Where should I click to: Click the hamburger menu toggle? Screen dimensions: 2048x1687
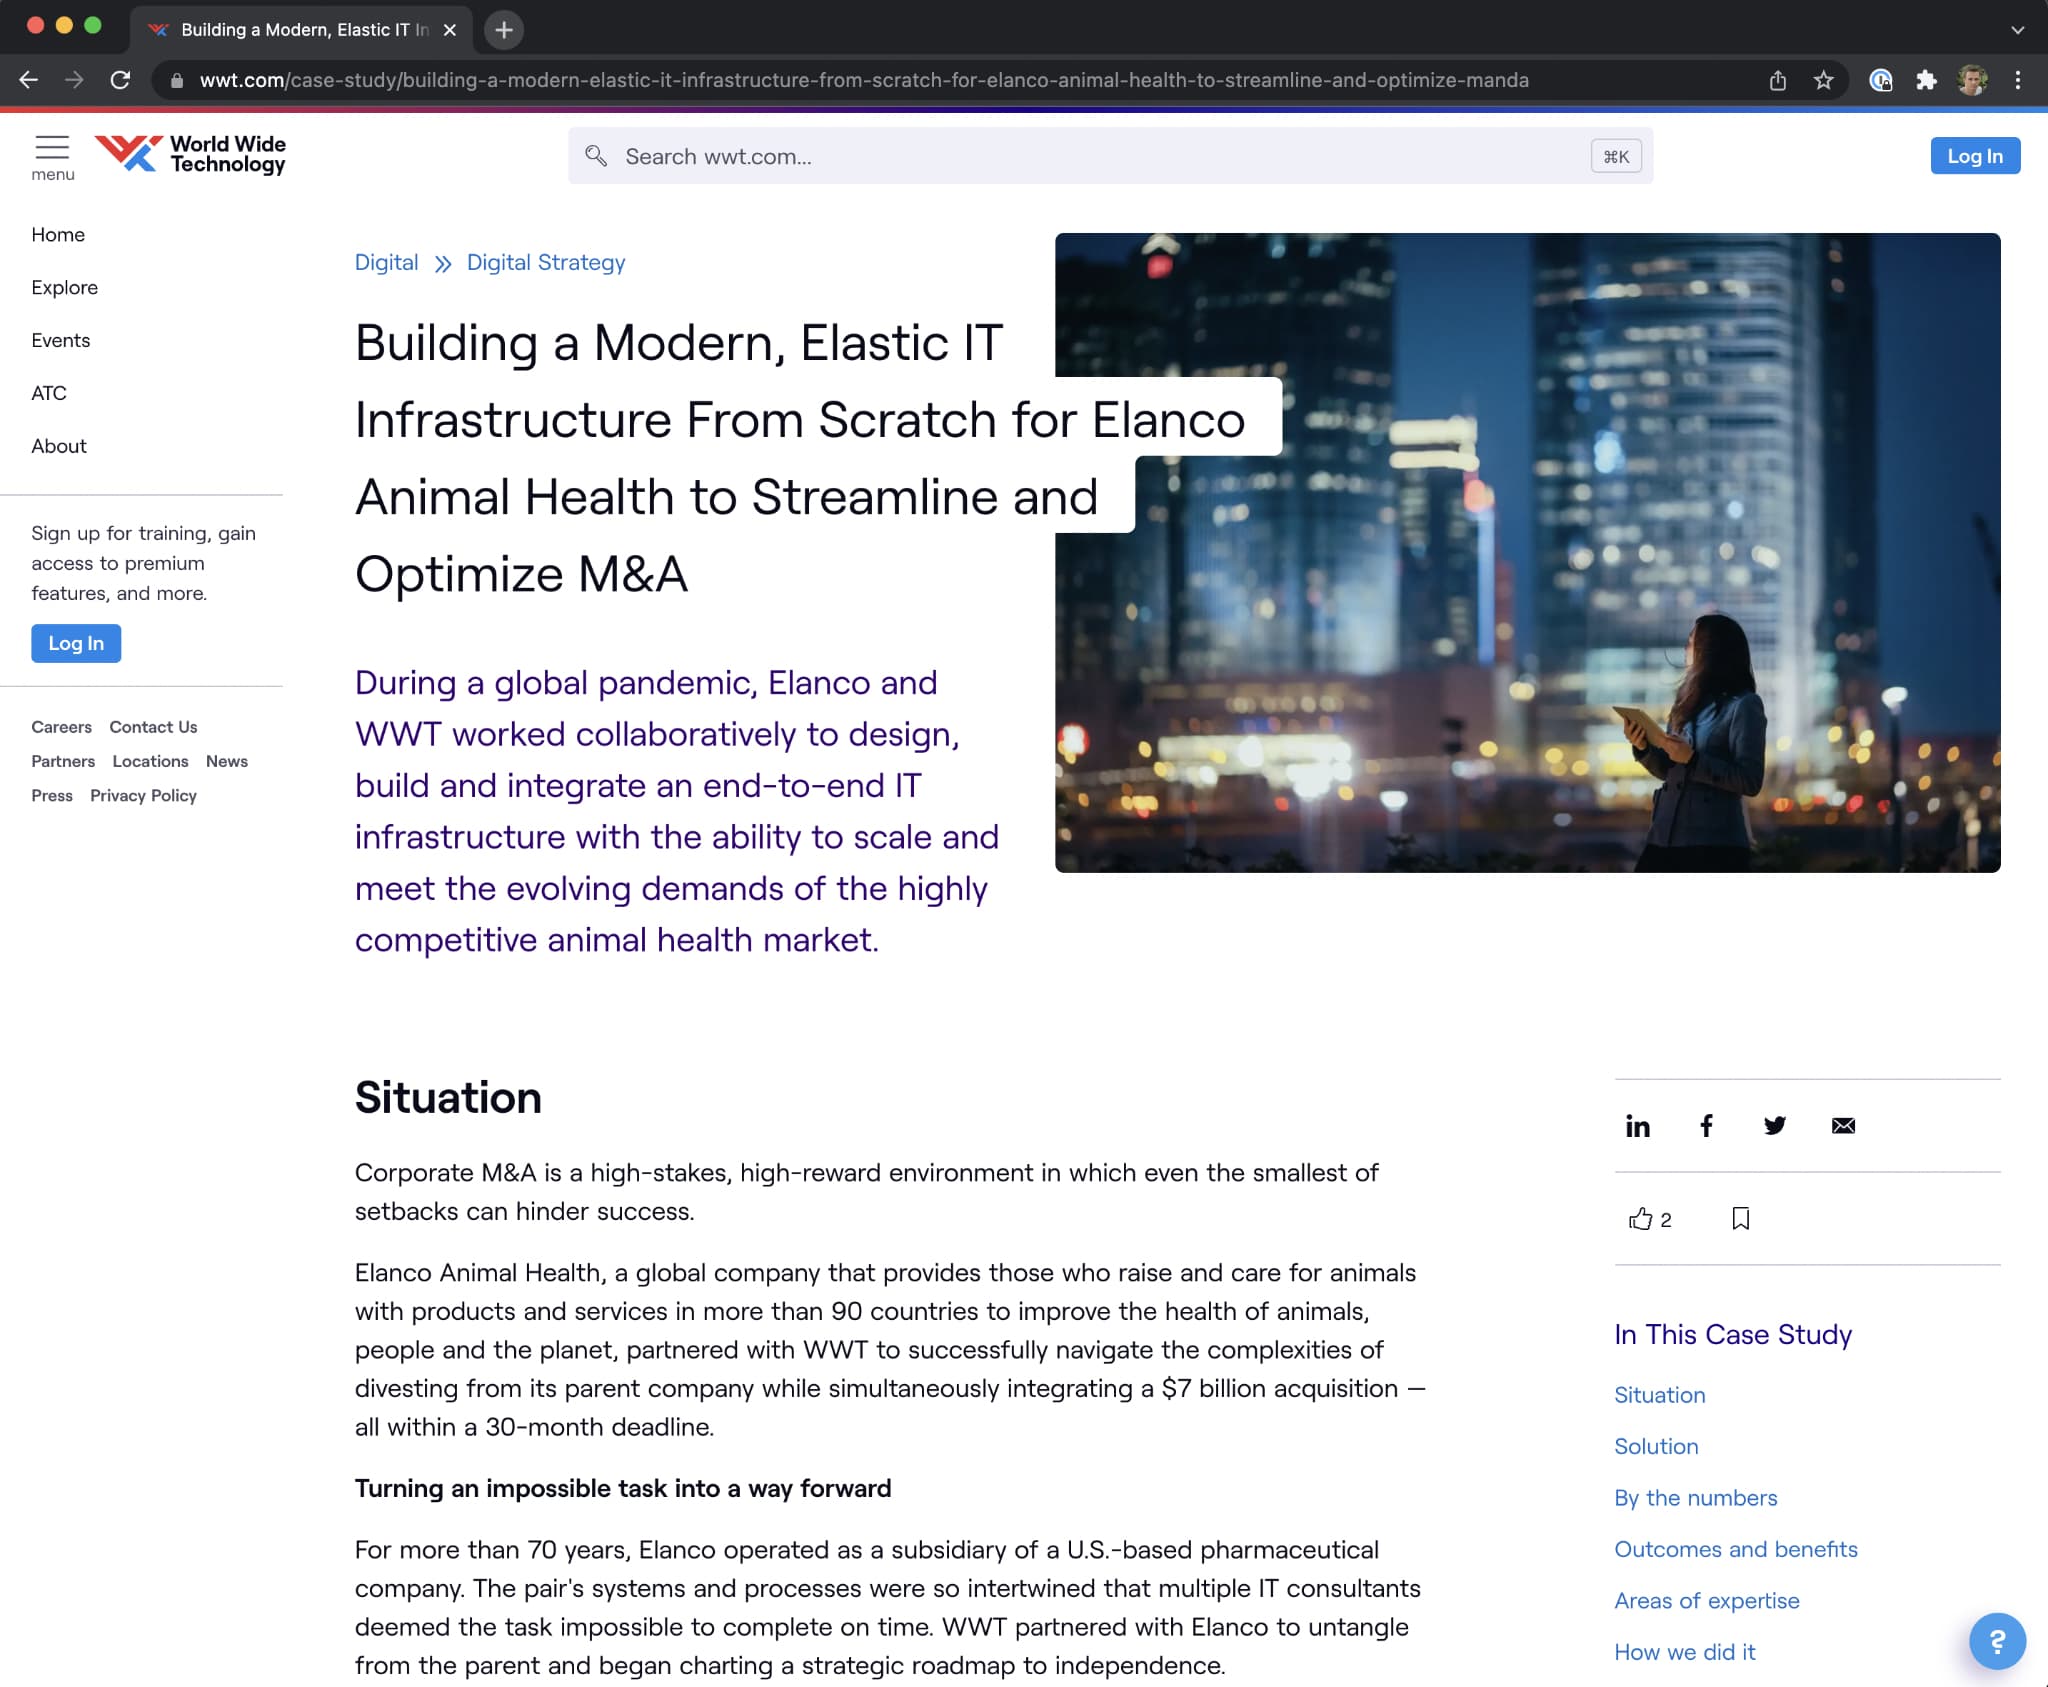(53, 151)
